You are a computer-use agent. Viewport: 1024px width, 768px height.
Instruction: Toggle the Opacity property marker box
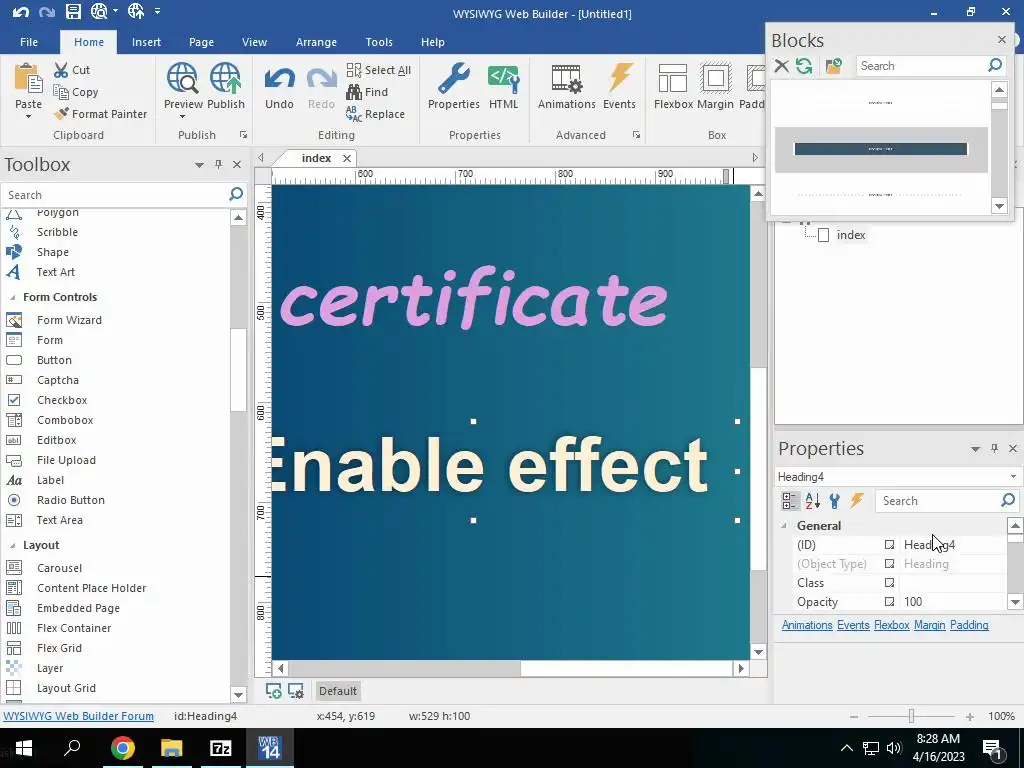[x=889, y=601]
